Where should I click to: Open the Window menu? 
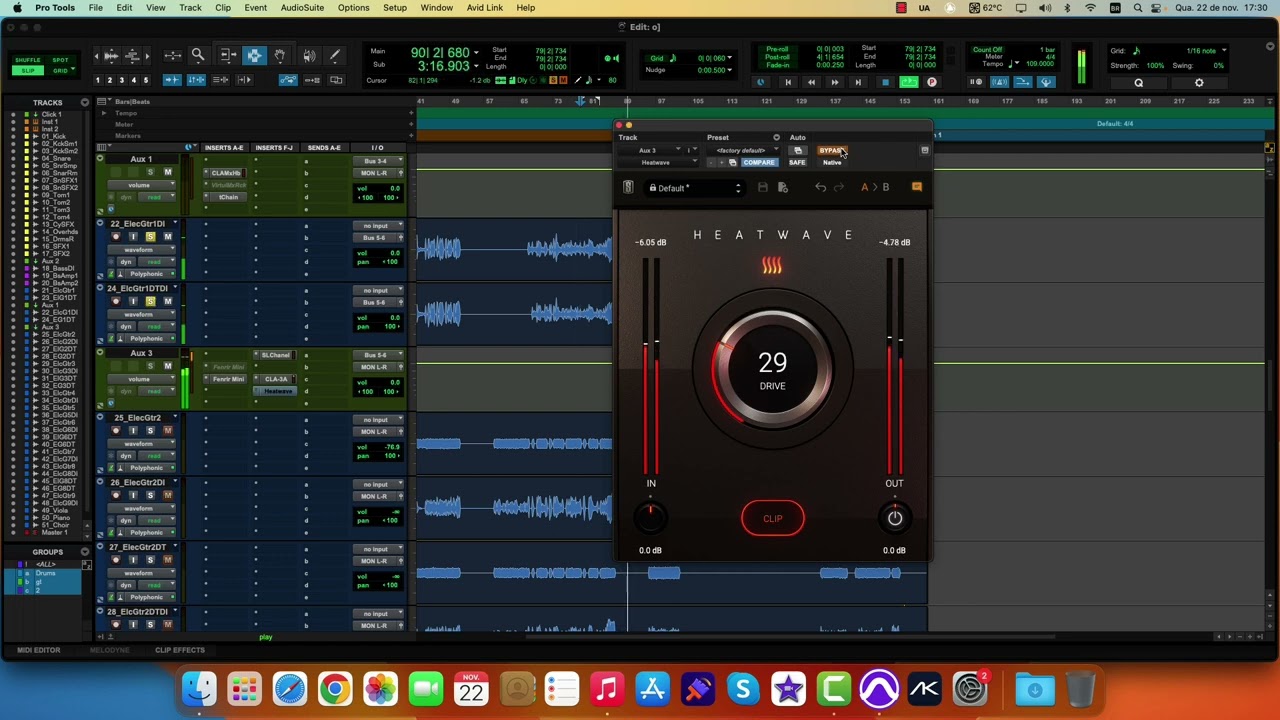click(436, 8)
